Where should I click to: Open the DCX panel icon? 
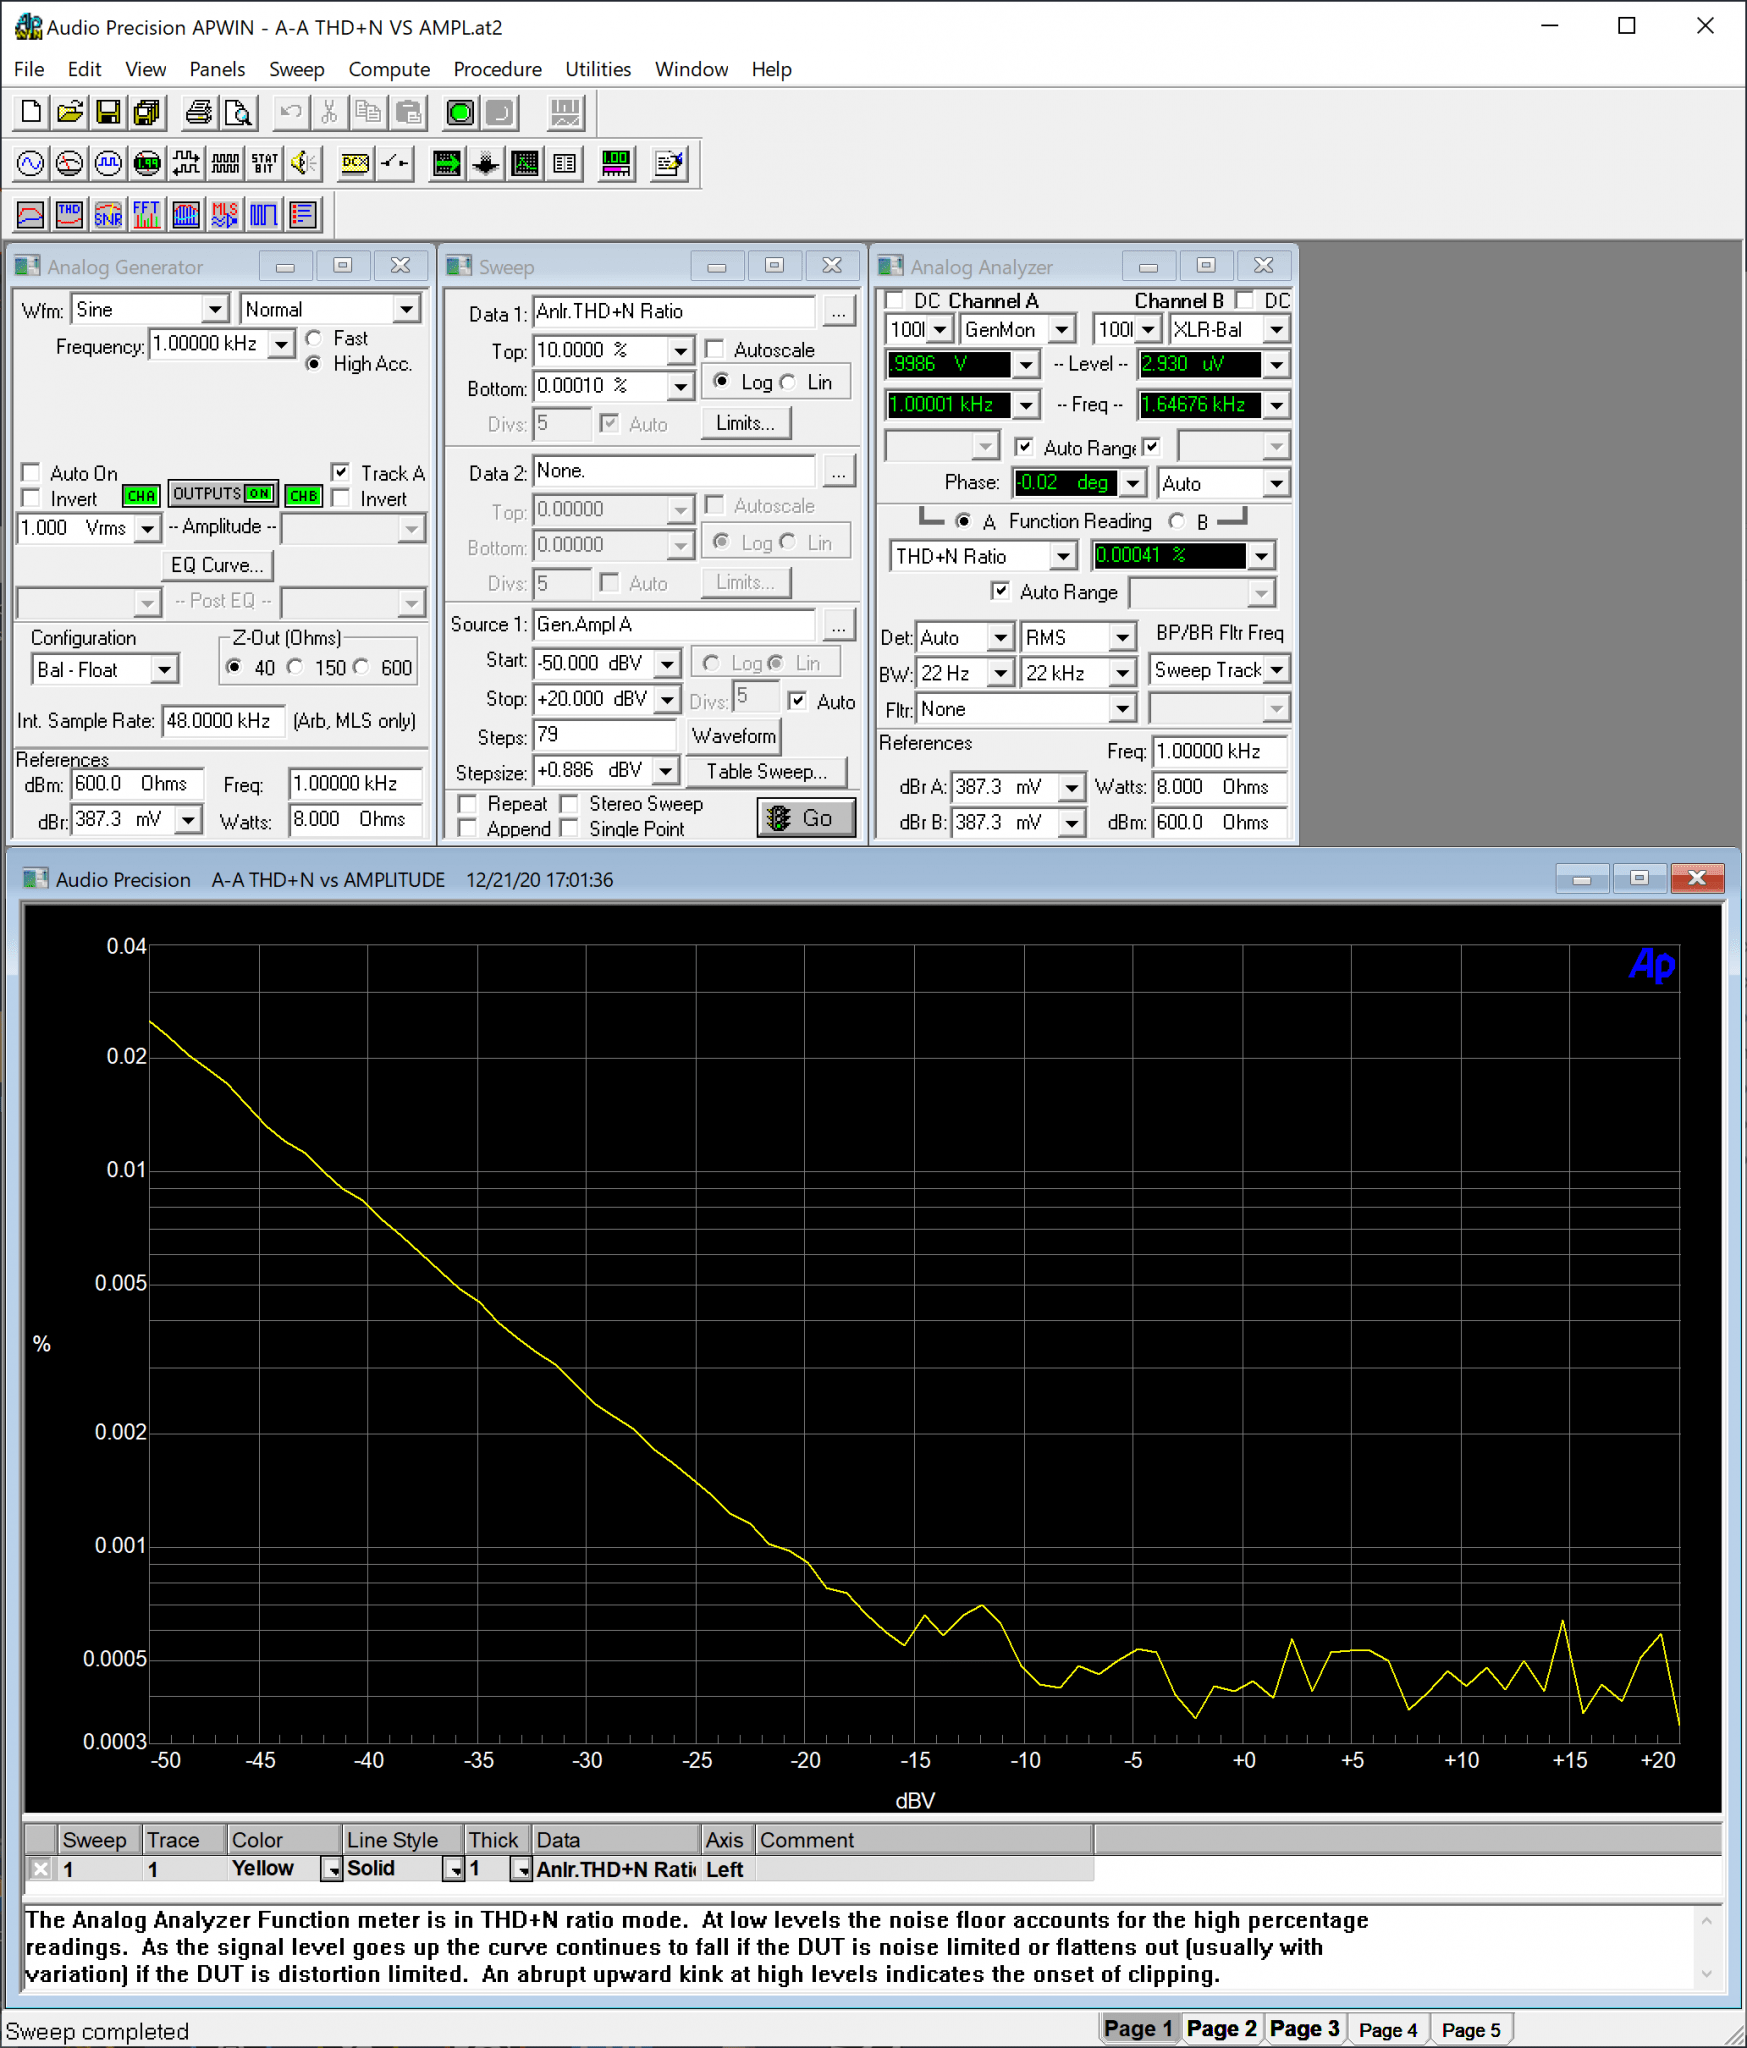[355, 163]
